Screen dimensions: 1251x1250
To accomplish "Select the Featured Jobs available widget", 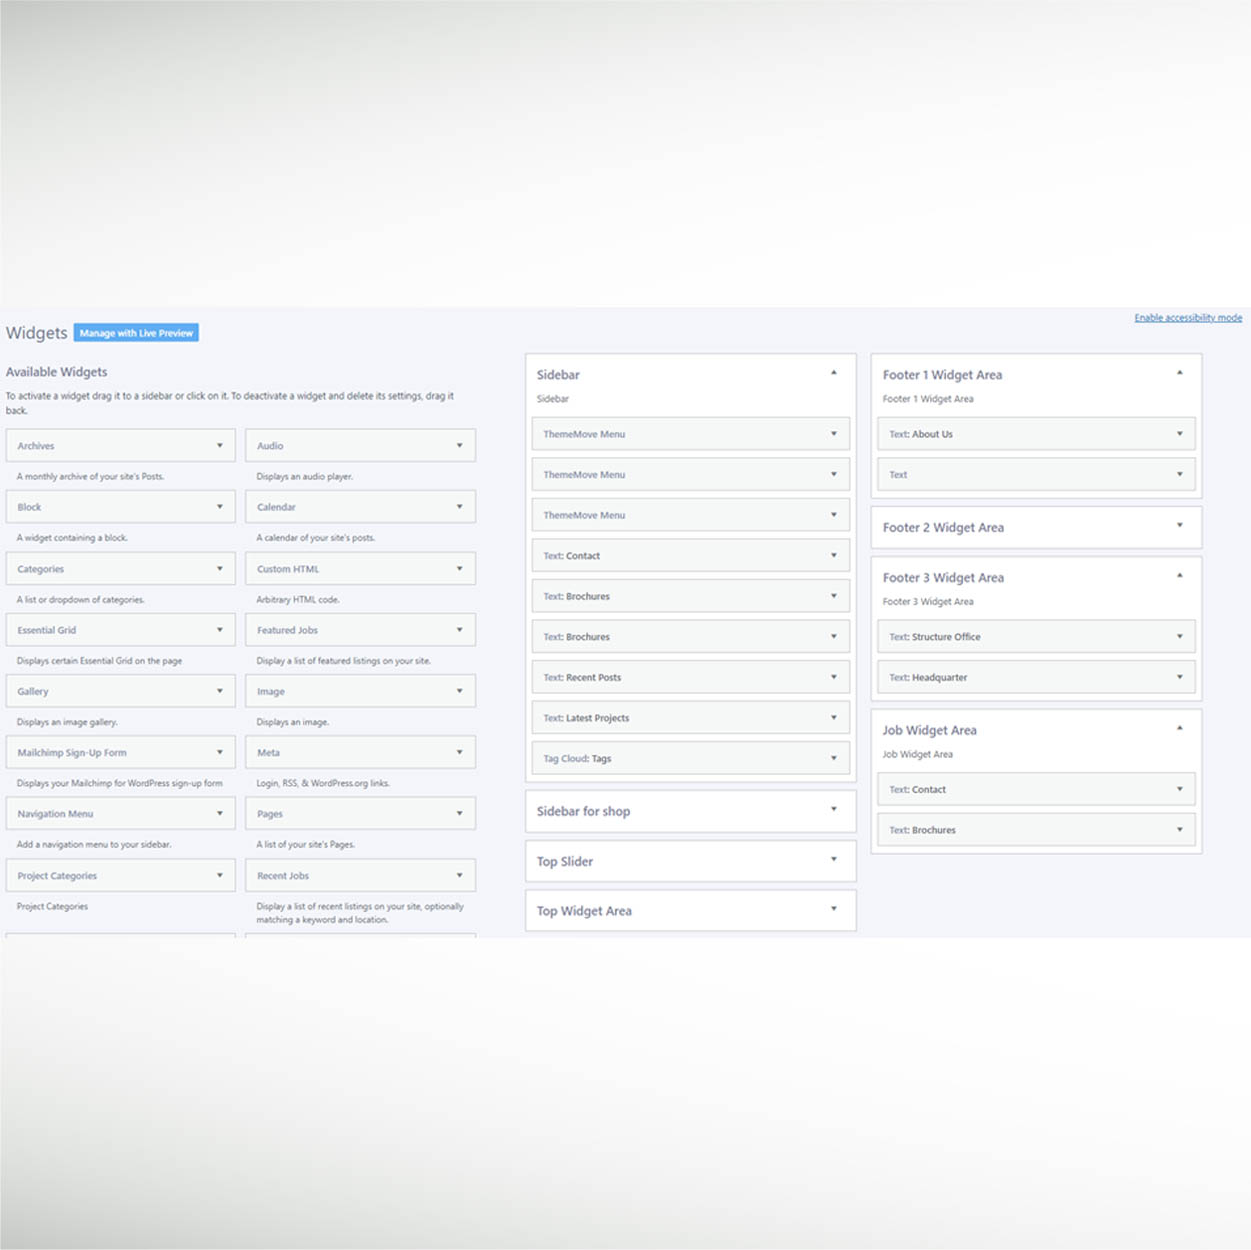I will [x=350, y=630].
